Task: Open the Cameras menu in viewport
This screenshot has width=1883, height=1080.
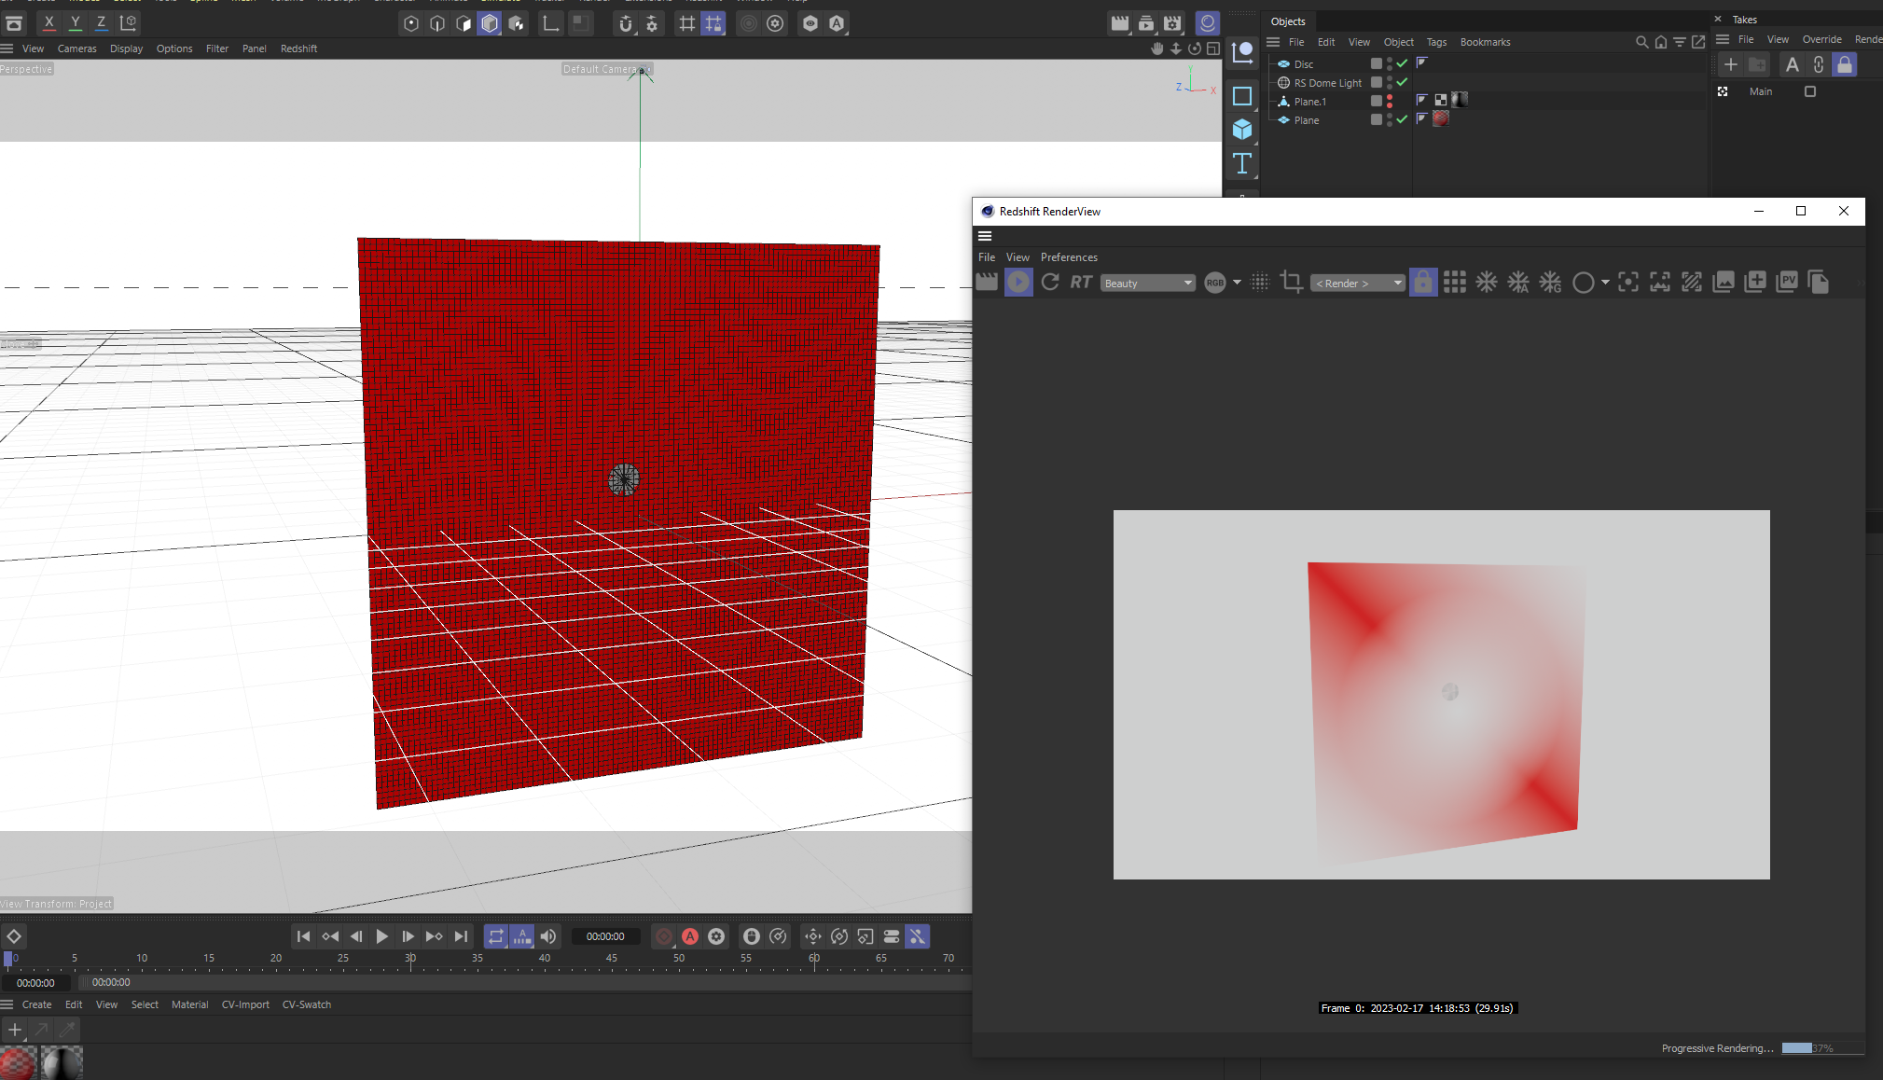Action: pos(77,48)
